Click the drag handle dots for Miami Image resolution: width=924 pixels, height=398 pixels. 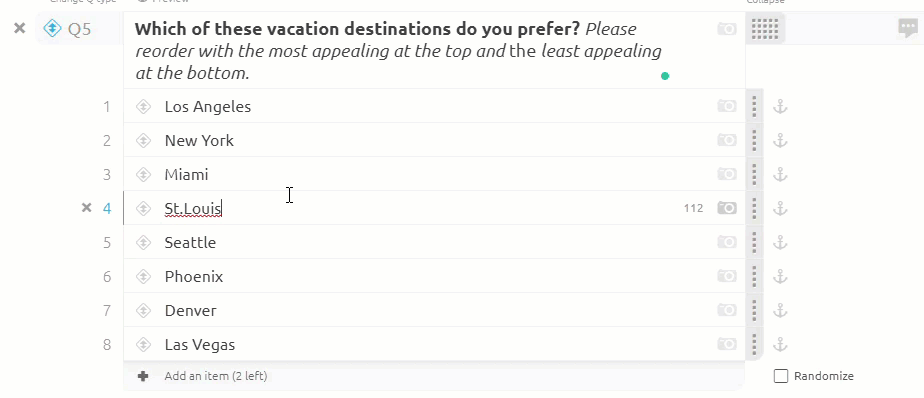coord(754,175)
